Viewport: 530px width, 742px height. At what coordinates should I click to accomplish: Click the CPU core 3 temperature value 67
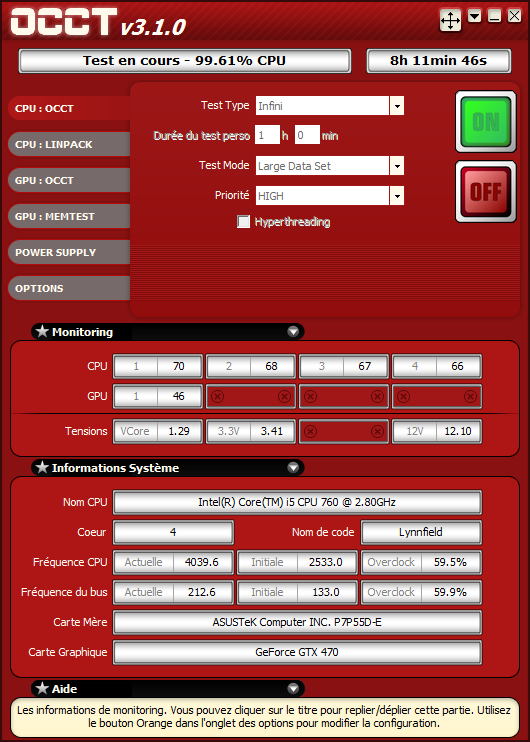(x=364, y=366)
